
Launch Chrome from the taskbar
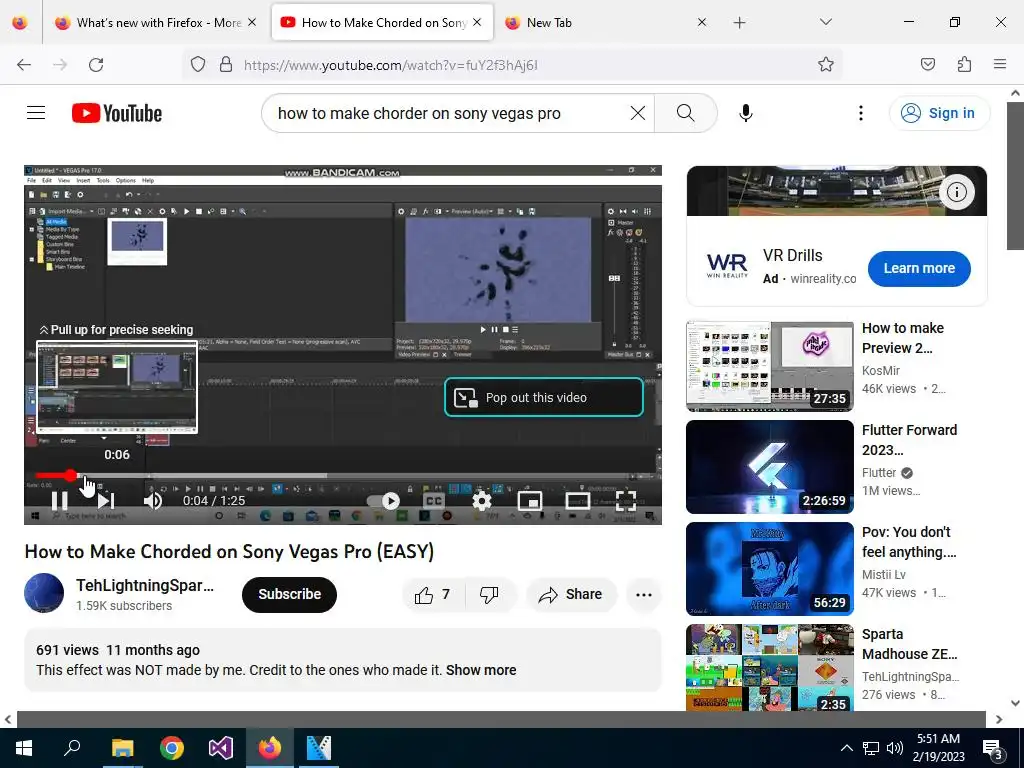coord(172,748)
